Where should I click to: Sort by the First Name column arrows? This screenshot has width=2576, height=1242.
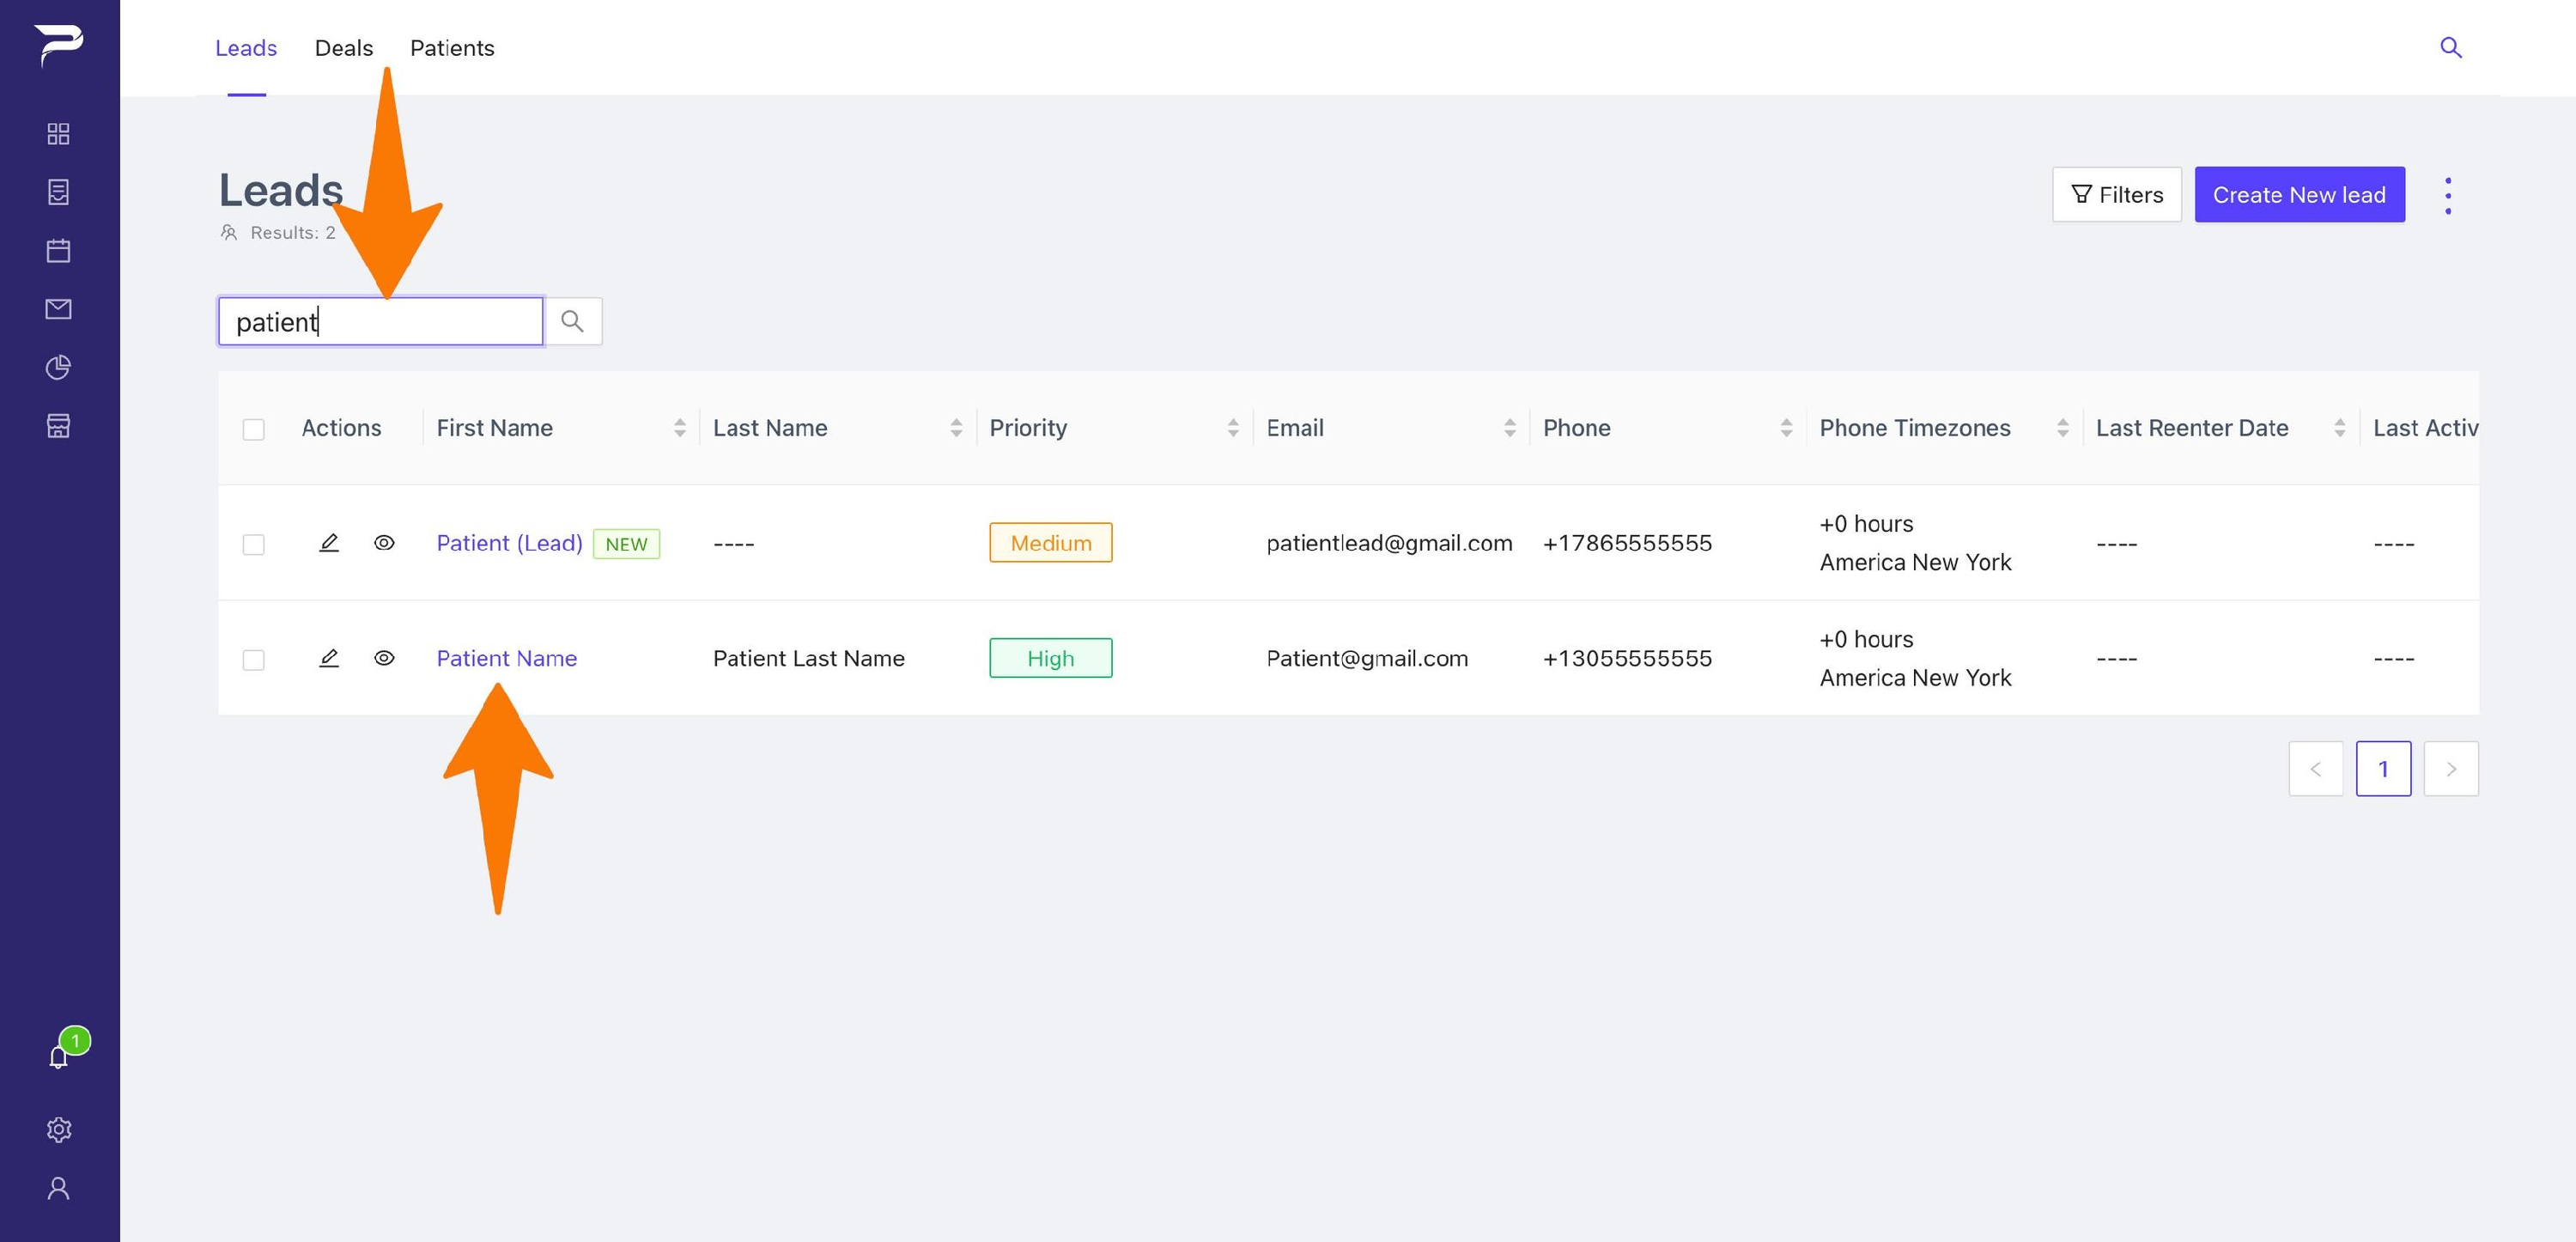tap(680, 428)
